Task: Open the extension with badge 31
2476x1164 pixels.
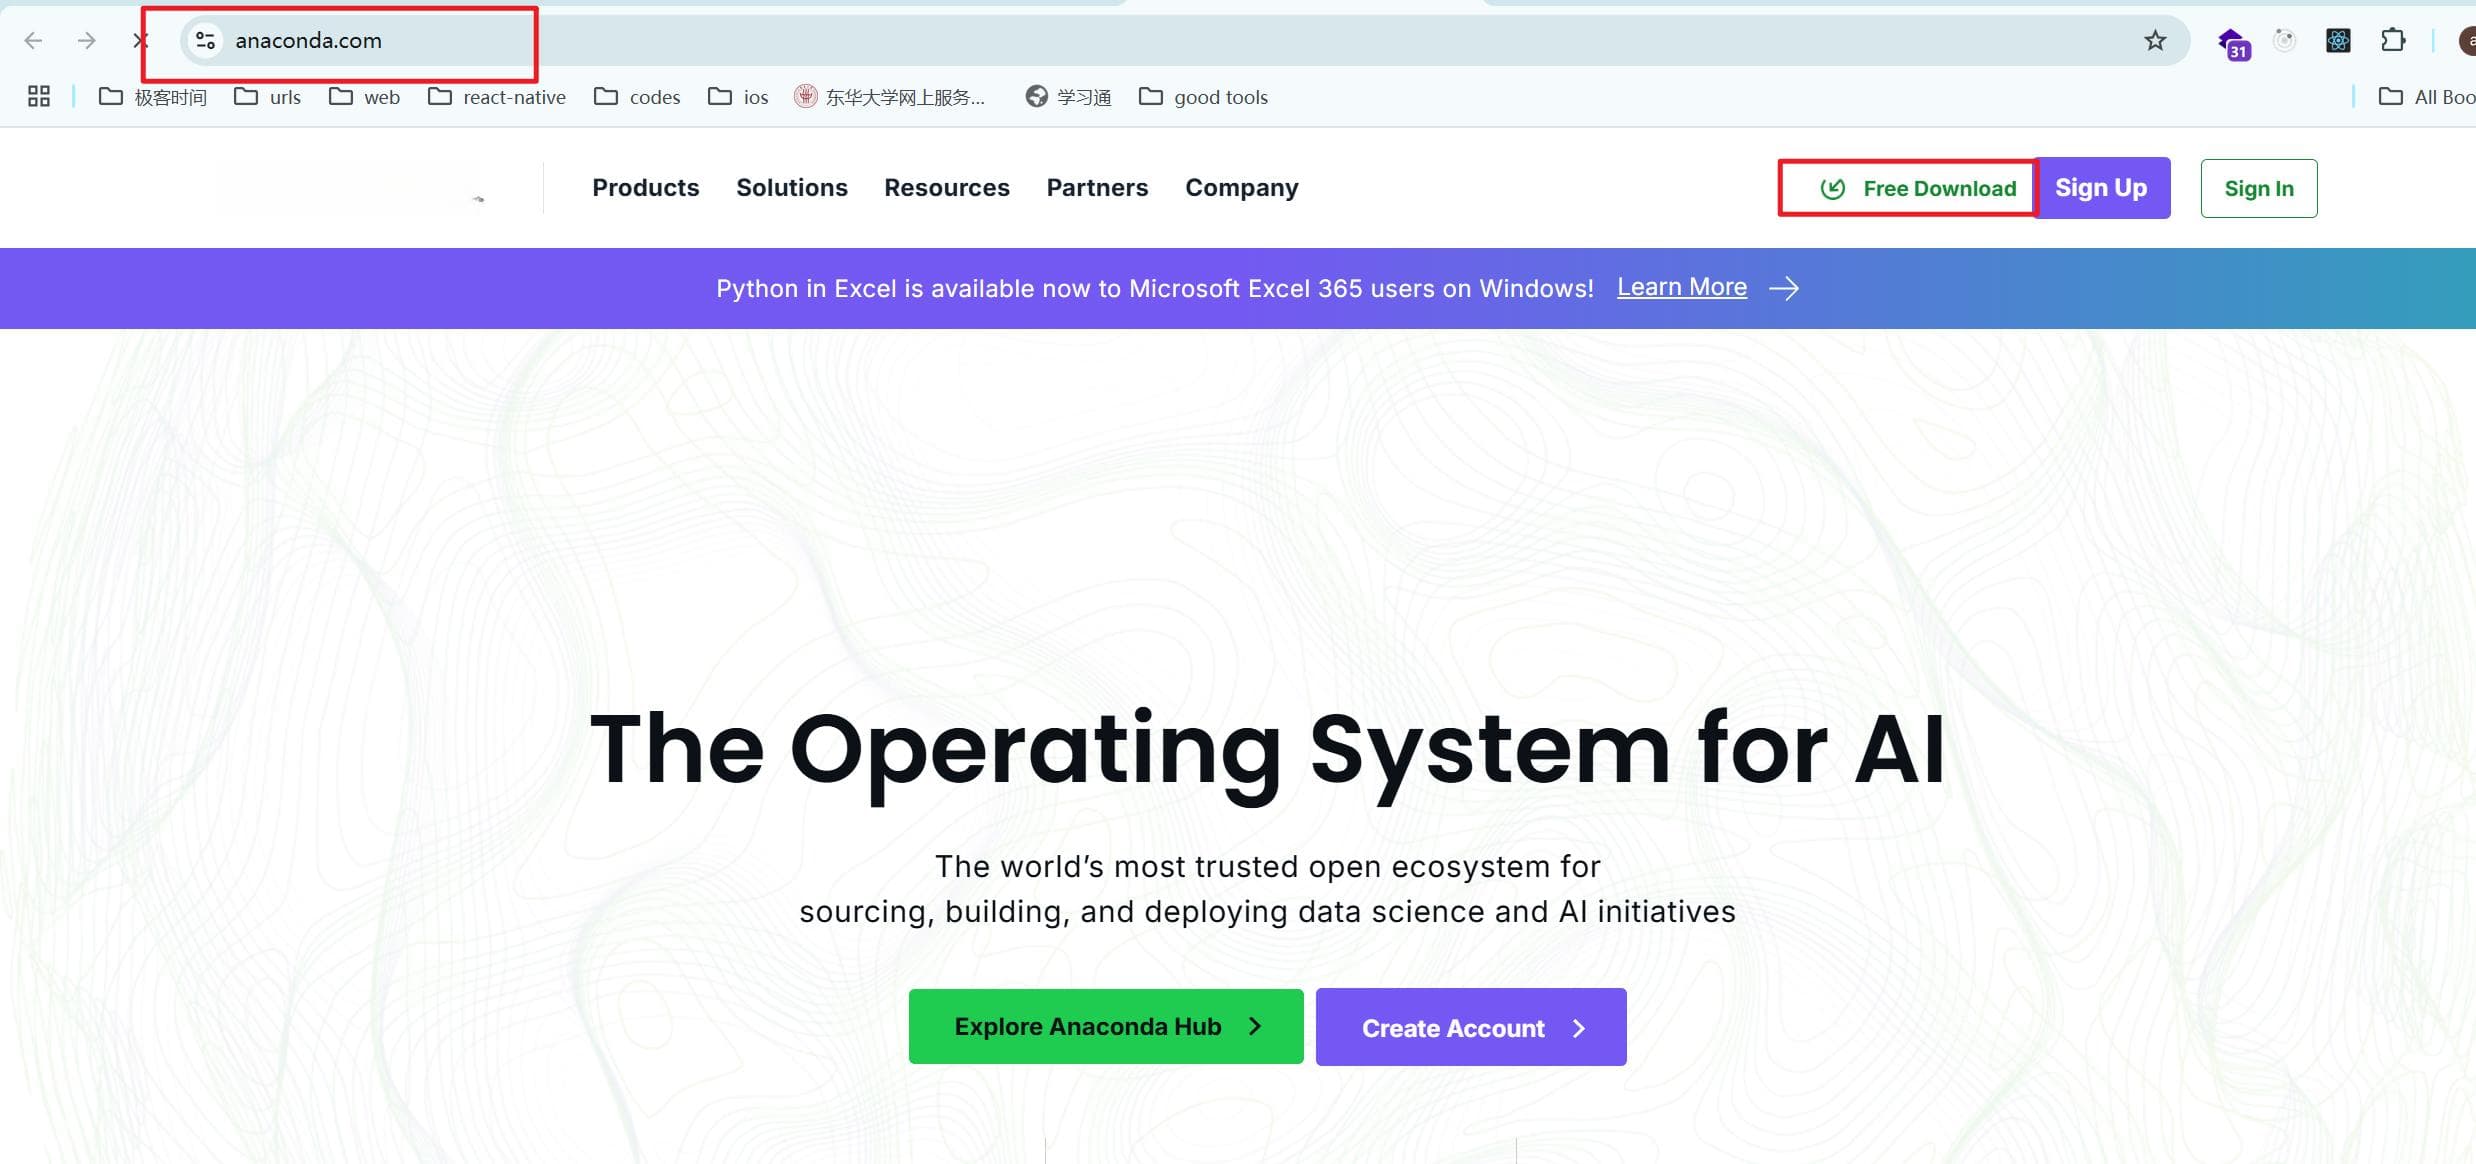Action: [2233, 43]
